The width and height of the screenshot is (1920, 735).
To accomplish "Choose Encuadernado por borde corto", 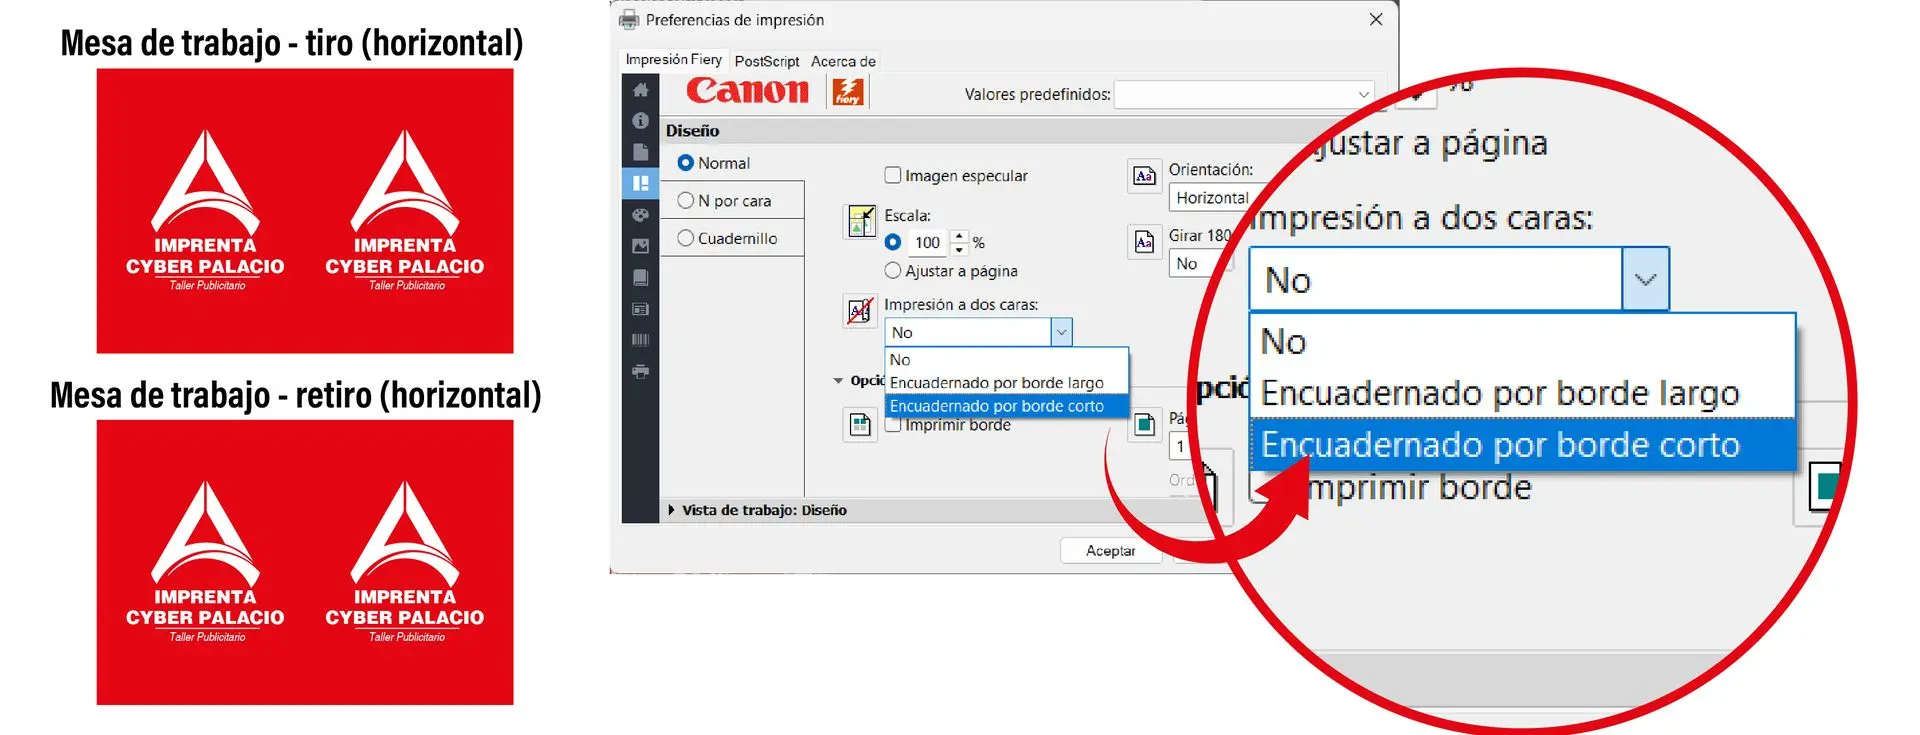I will coord(1007,406).
